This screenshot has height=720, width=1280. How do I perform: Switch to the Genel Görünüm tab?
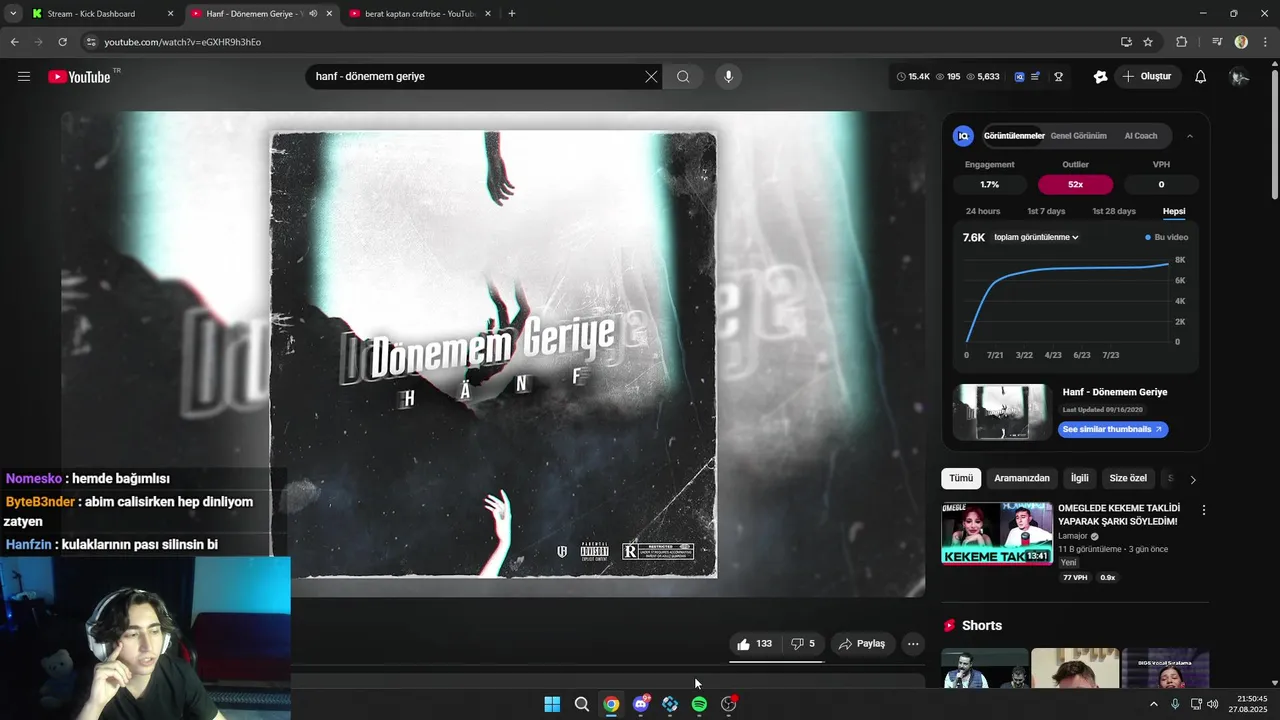[x=1078, y=136]
